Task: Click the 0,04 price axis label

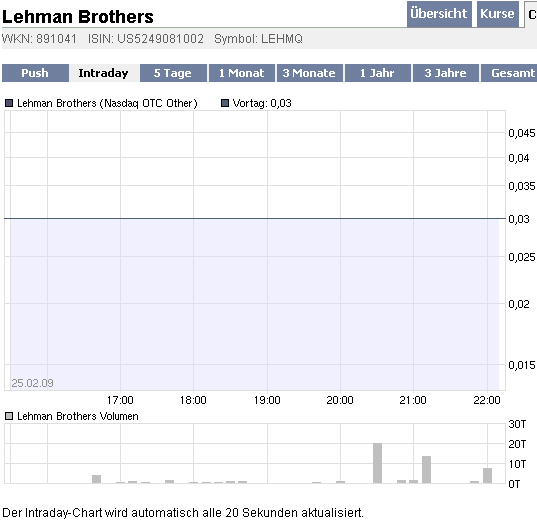Action: point(519,158)
